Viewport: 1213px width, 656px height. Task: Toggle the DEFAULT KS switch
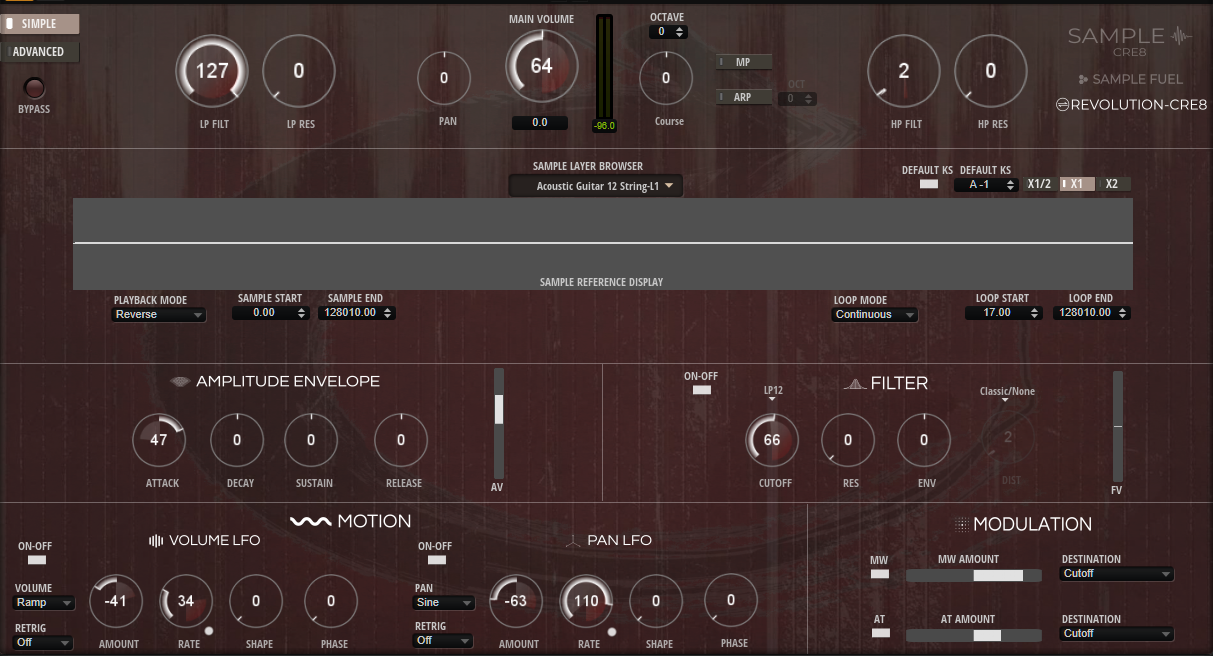click(x=929, y=184)
